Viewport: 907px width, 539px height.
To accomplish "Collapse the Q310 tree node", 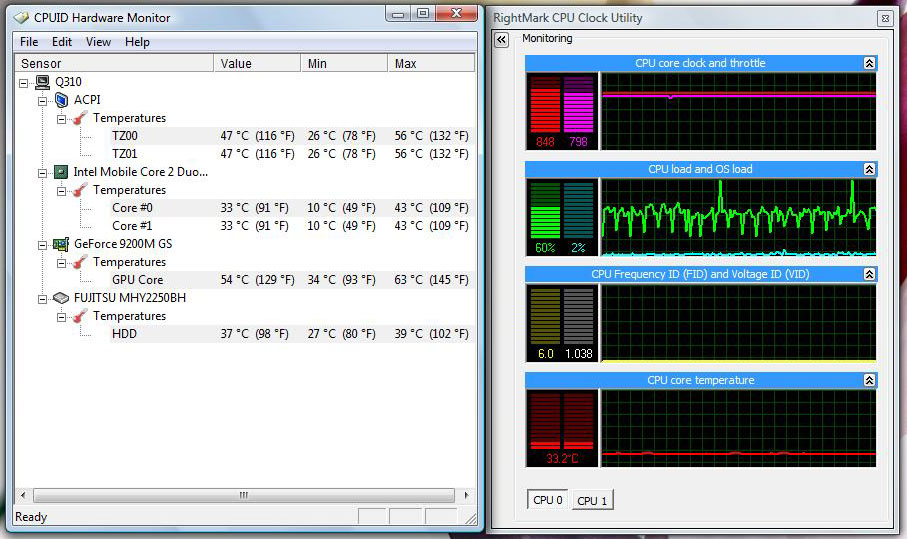I will pyautogui.click(x=24, y=83).
